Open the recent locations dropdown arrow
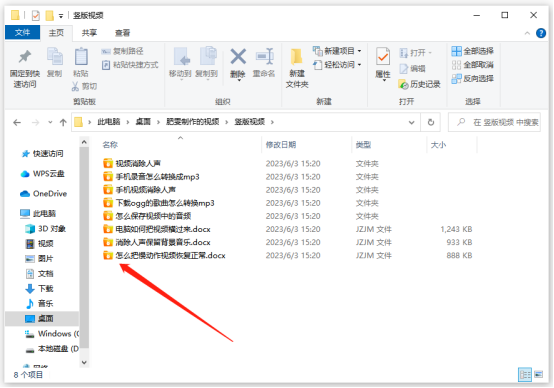Image resolution: width=554 pixels, height=388 pixels. (50, 123)
